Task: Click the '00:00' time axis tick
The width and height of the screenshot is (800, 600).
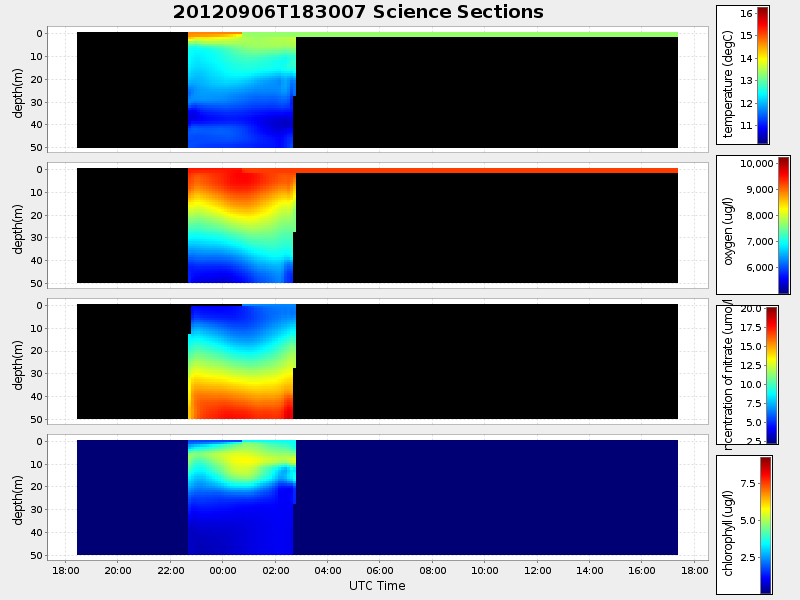Action: [x=223, y=570]
